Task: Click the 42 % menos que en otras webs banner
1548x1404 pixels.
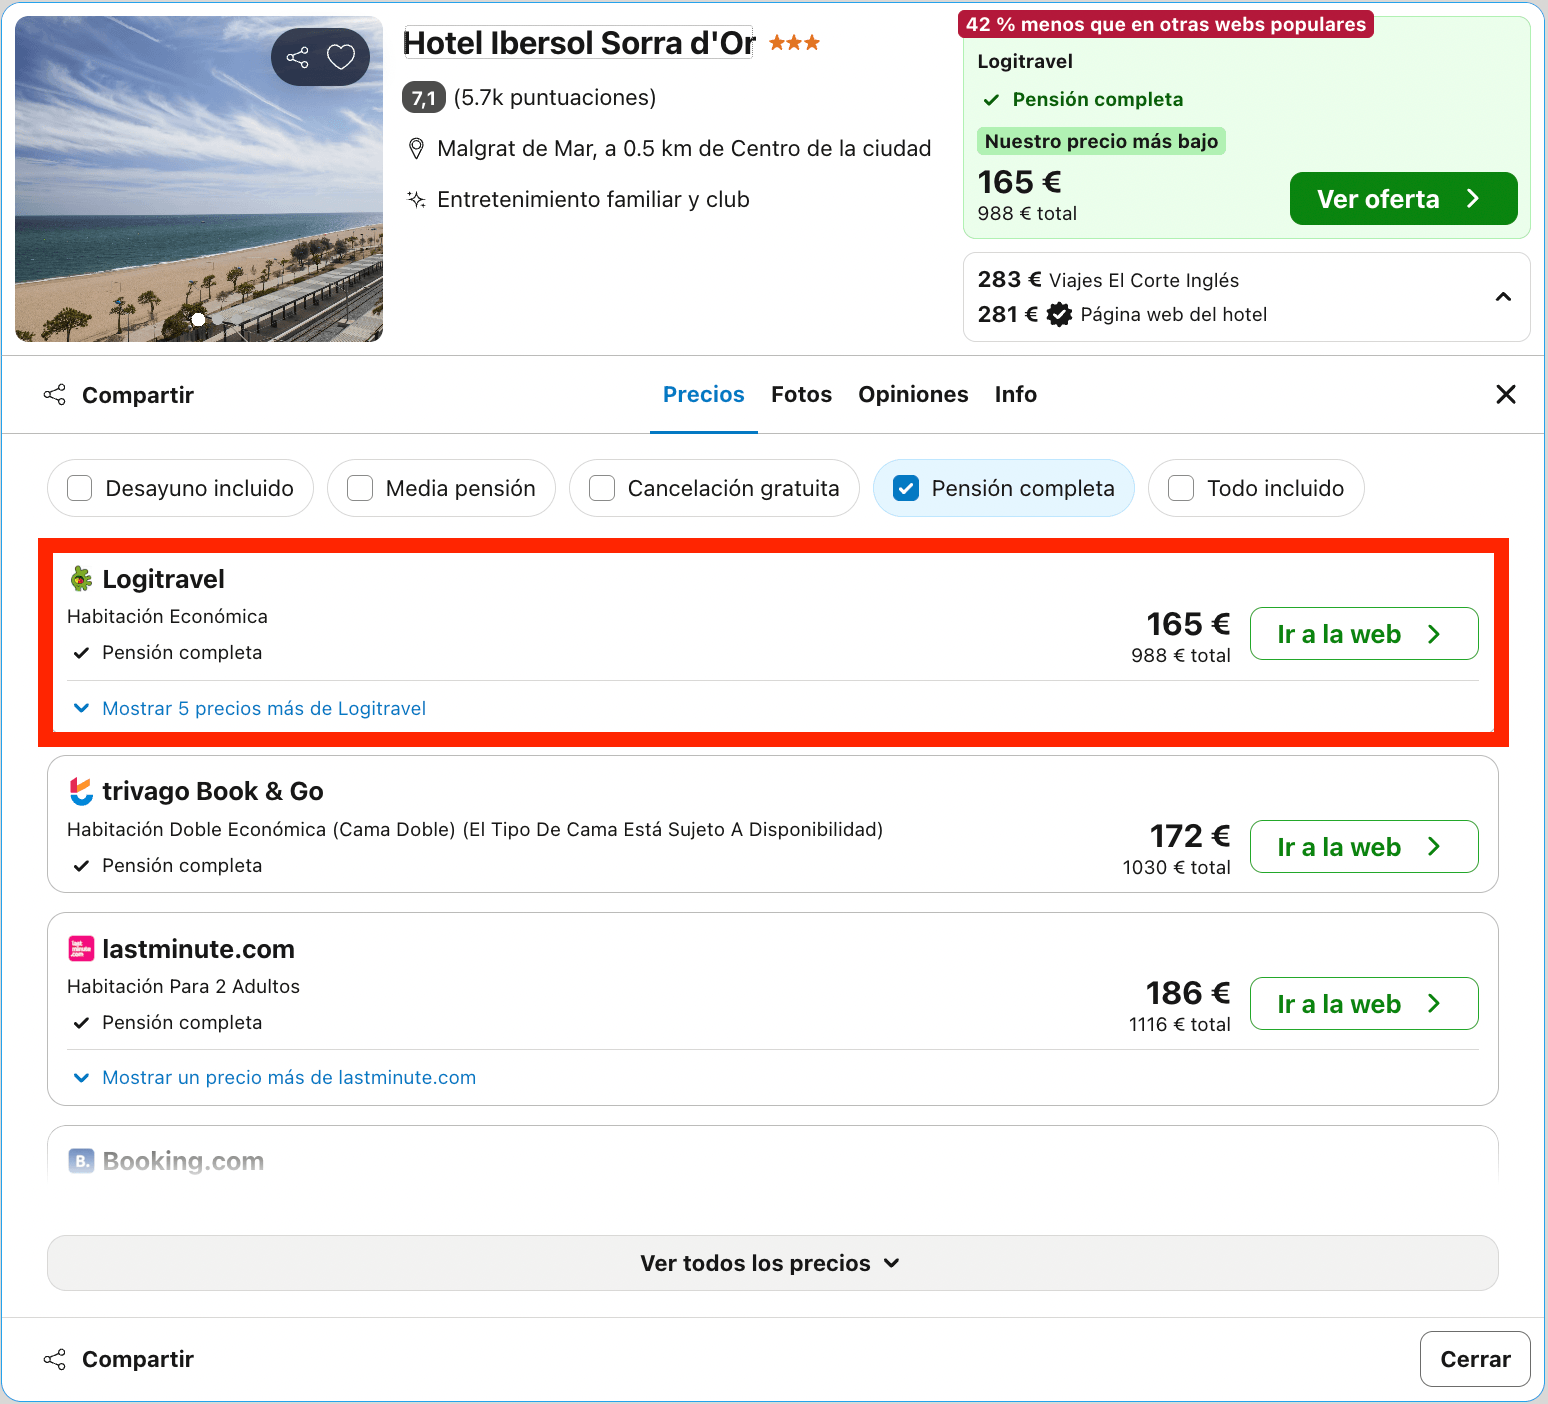Action: [x=1166, y=24]
